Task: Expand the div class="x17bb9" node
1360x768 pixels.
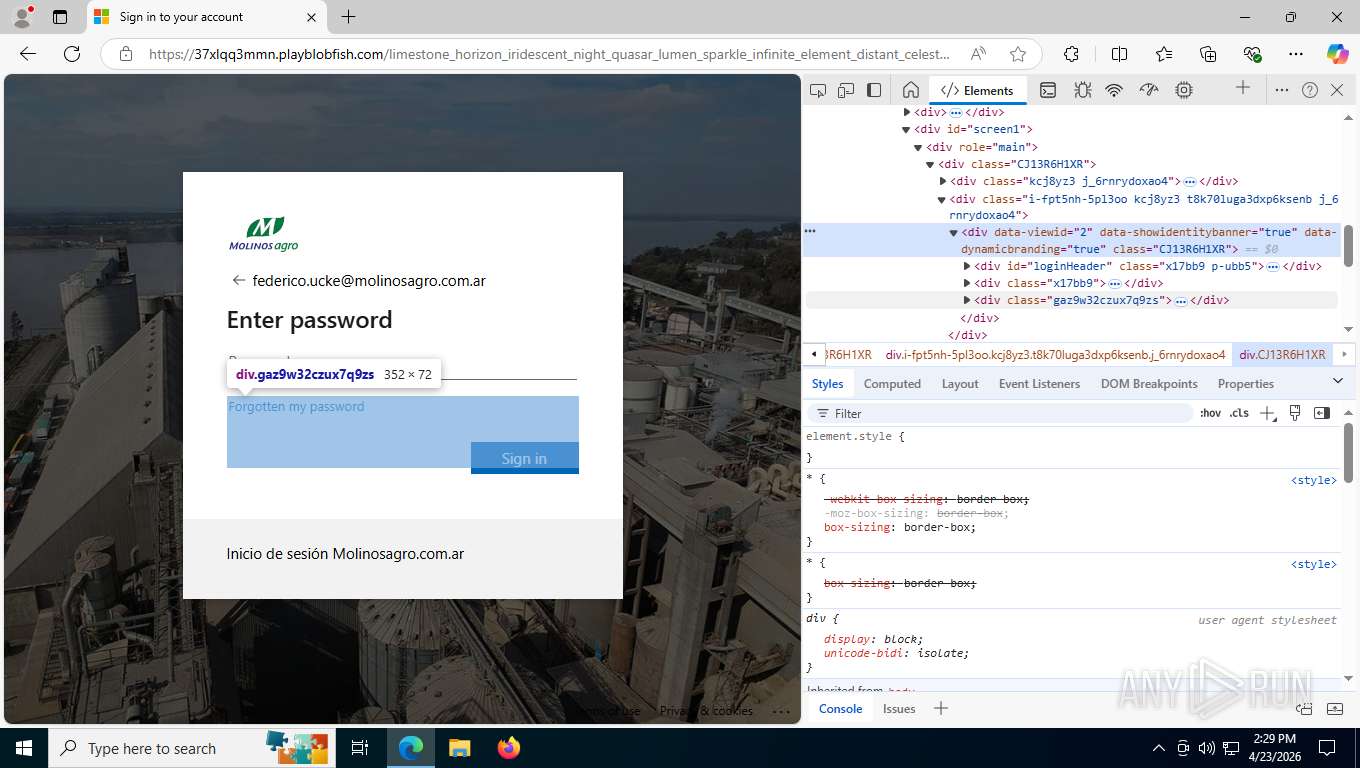Action: [x=967, y=283]
